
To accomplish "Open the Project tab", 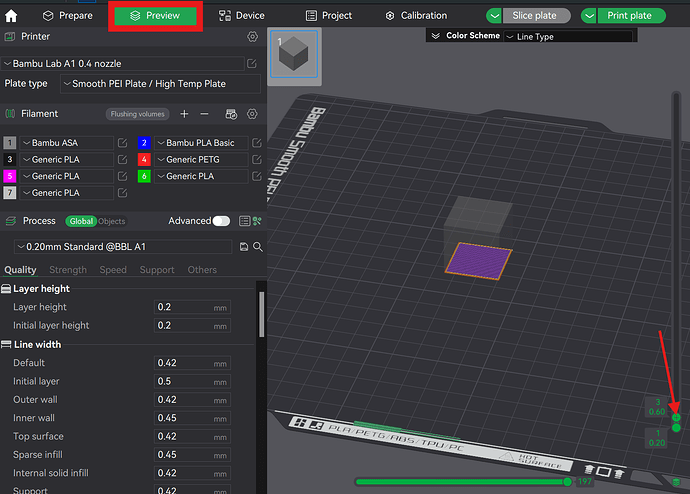I will pos(329,16).
